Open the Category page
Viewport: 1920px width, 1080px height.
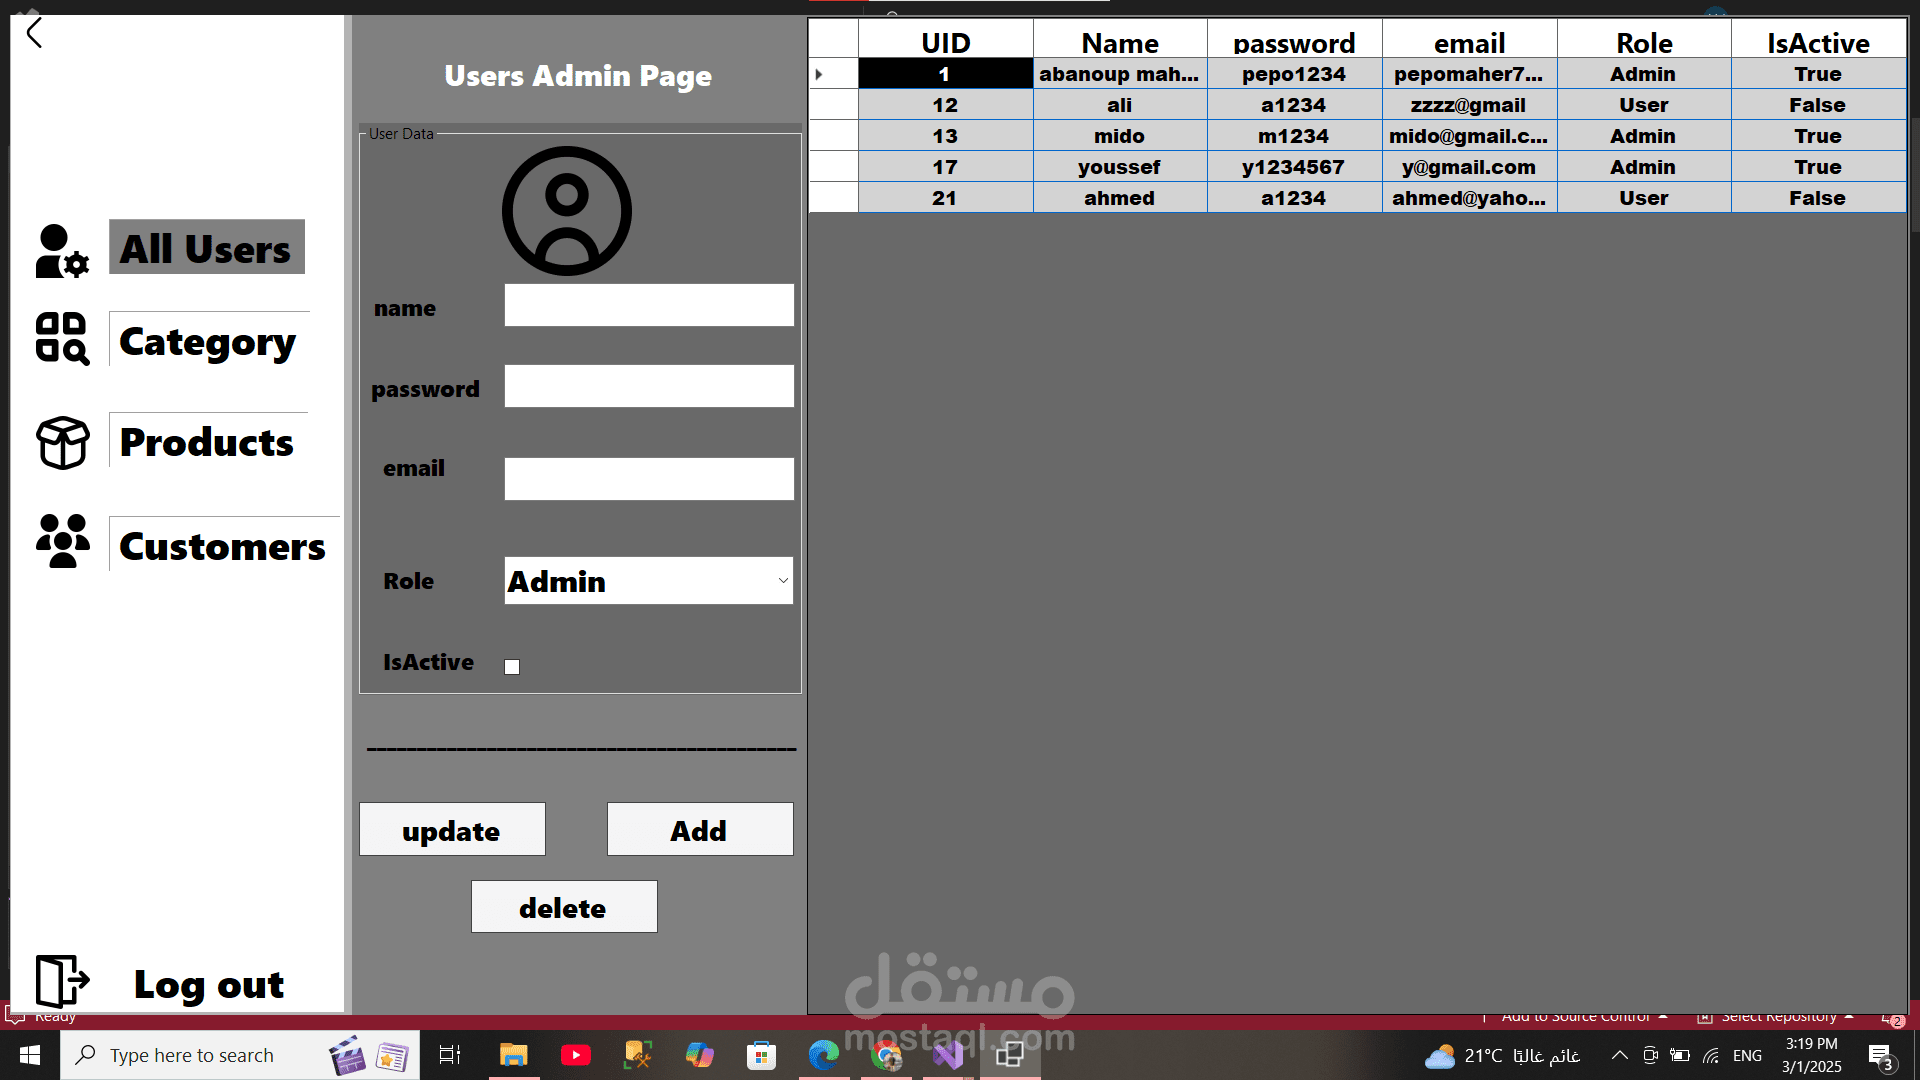pyautogui.click(x=208, y=340)
